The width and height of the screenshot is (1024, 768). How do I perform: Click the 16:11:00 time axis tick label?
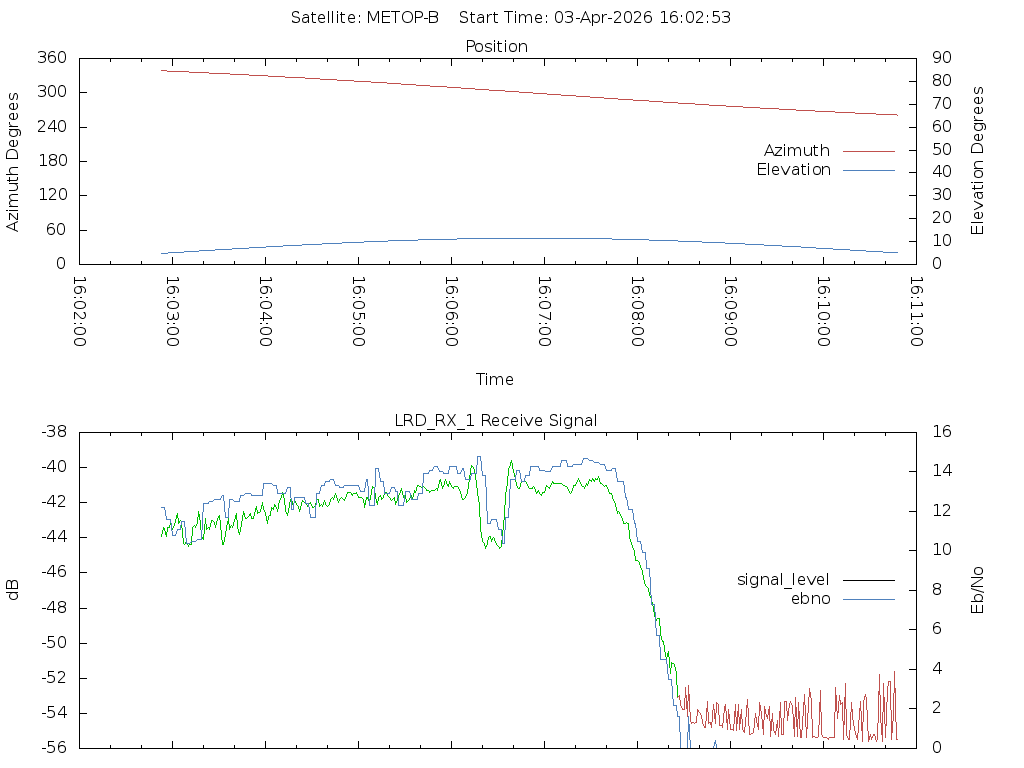pyautogui.click(x=916, y=312)
